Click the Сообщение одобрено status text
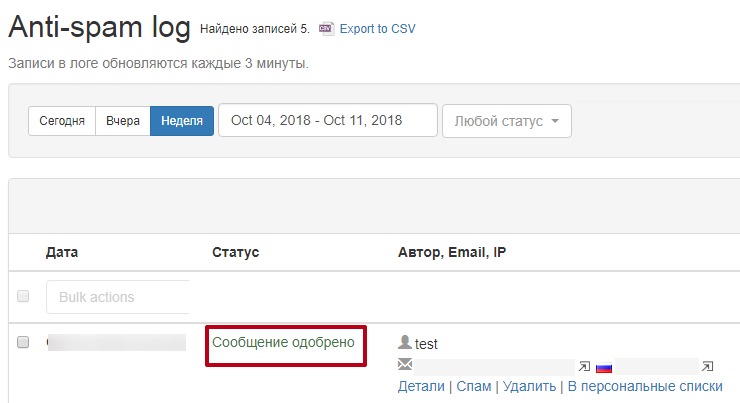This screenshot has width=740, height=403. [x=283, y=342]
